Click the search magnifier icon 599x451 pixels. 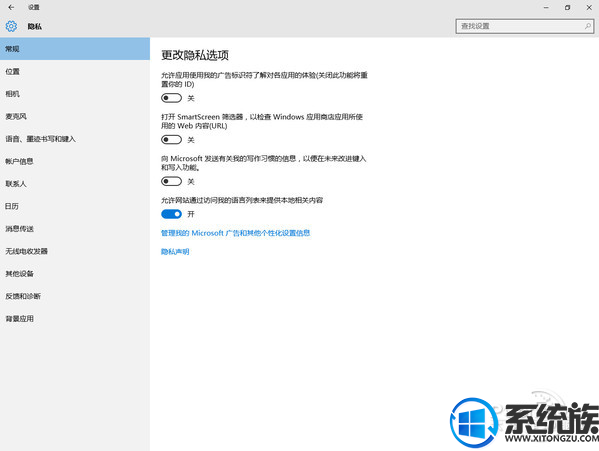[588, 26]
